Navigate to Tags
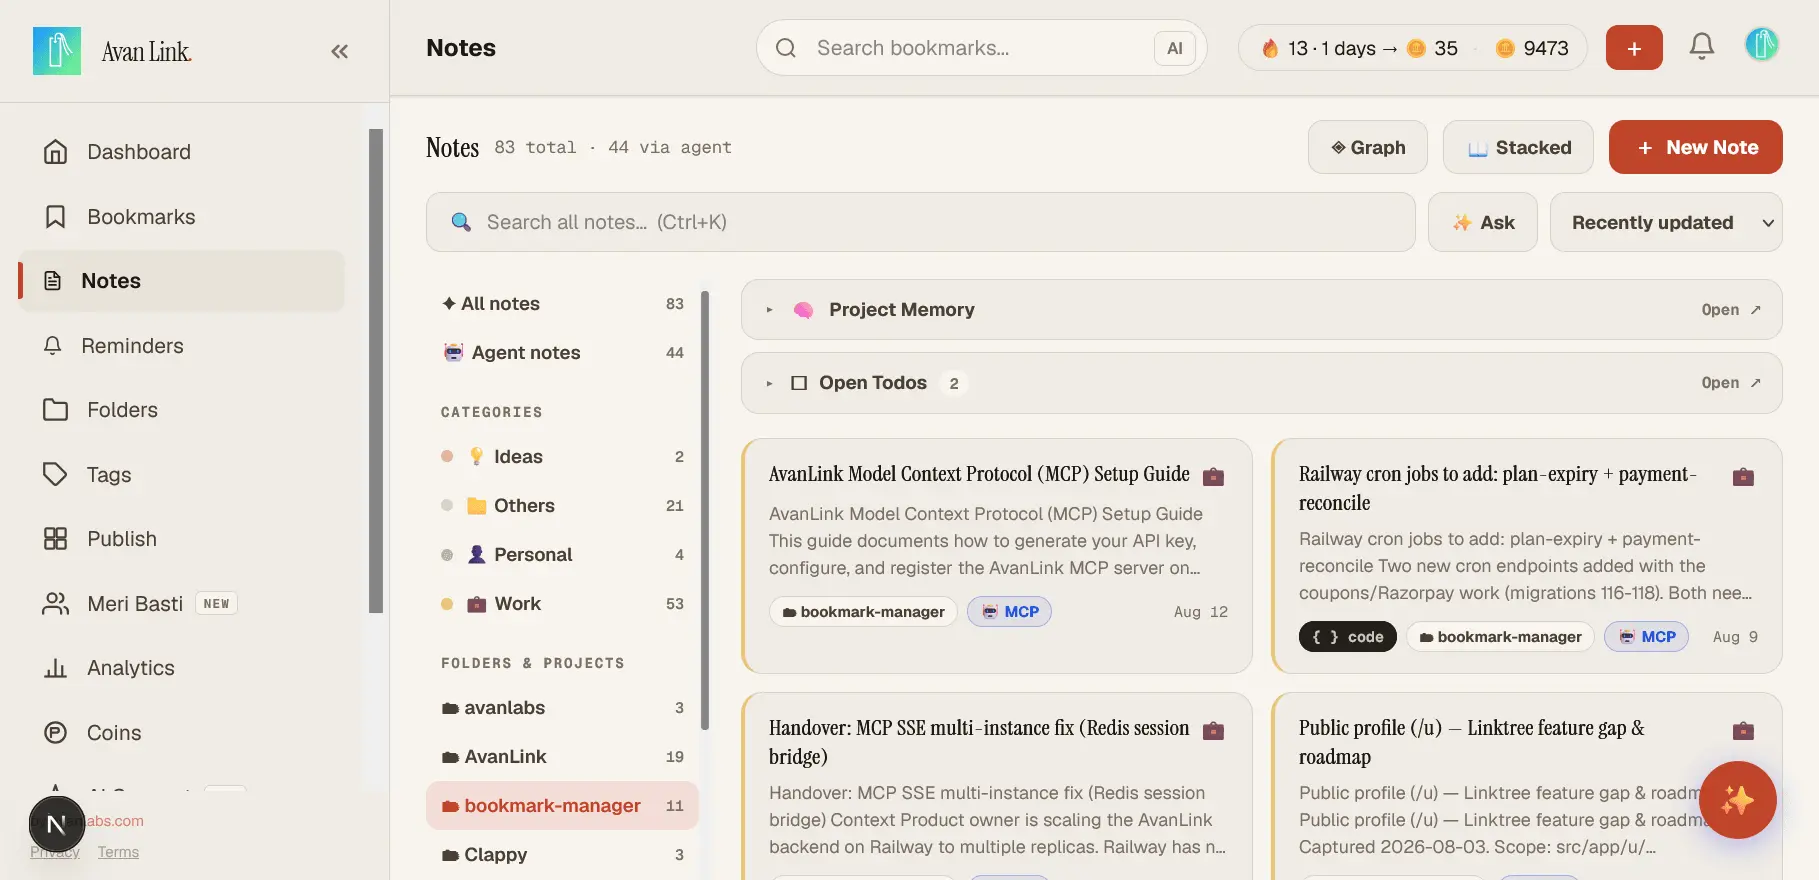The width and height of the screenshot is (1819, 880). 182,475
